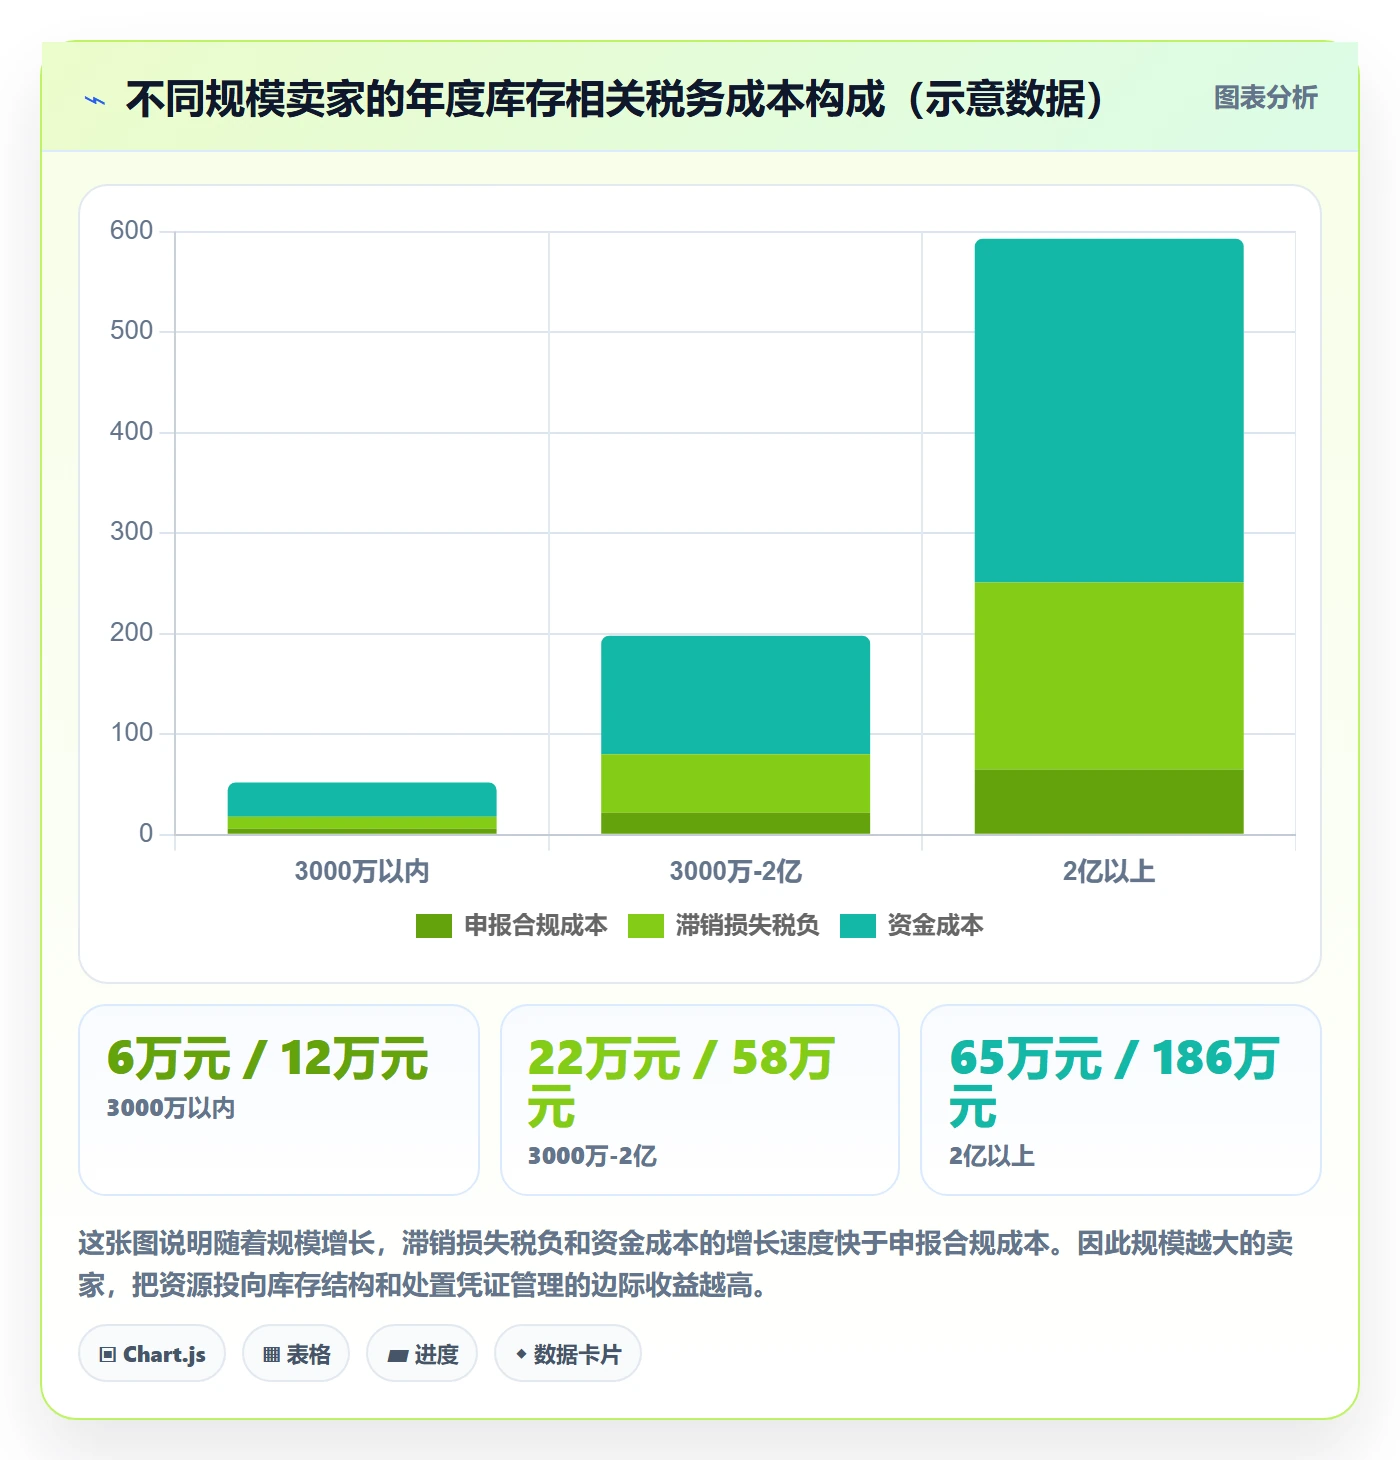
Task: Click the summary paragraph starting with 这张图说明
Action: click(x=686, y=1264)
